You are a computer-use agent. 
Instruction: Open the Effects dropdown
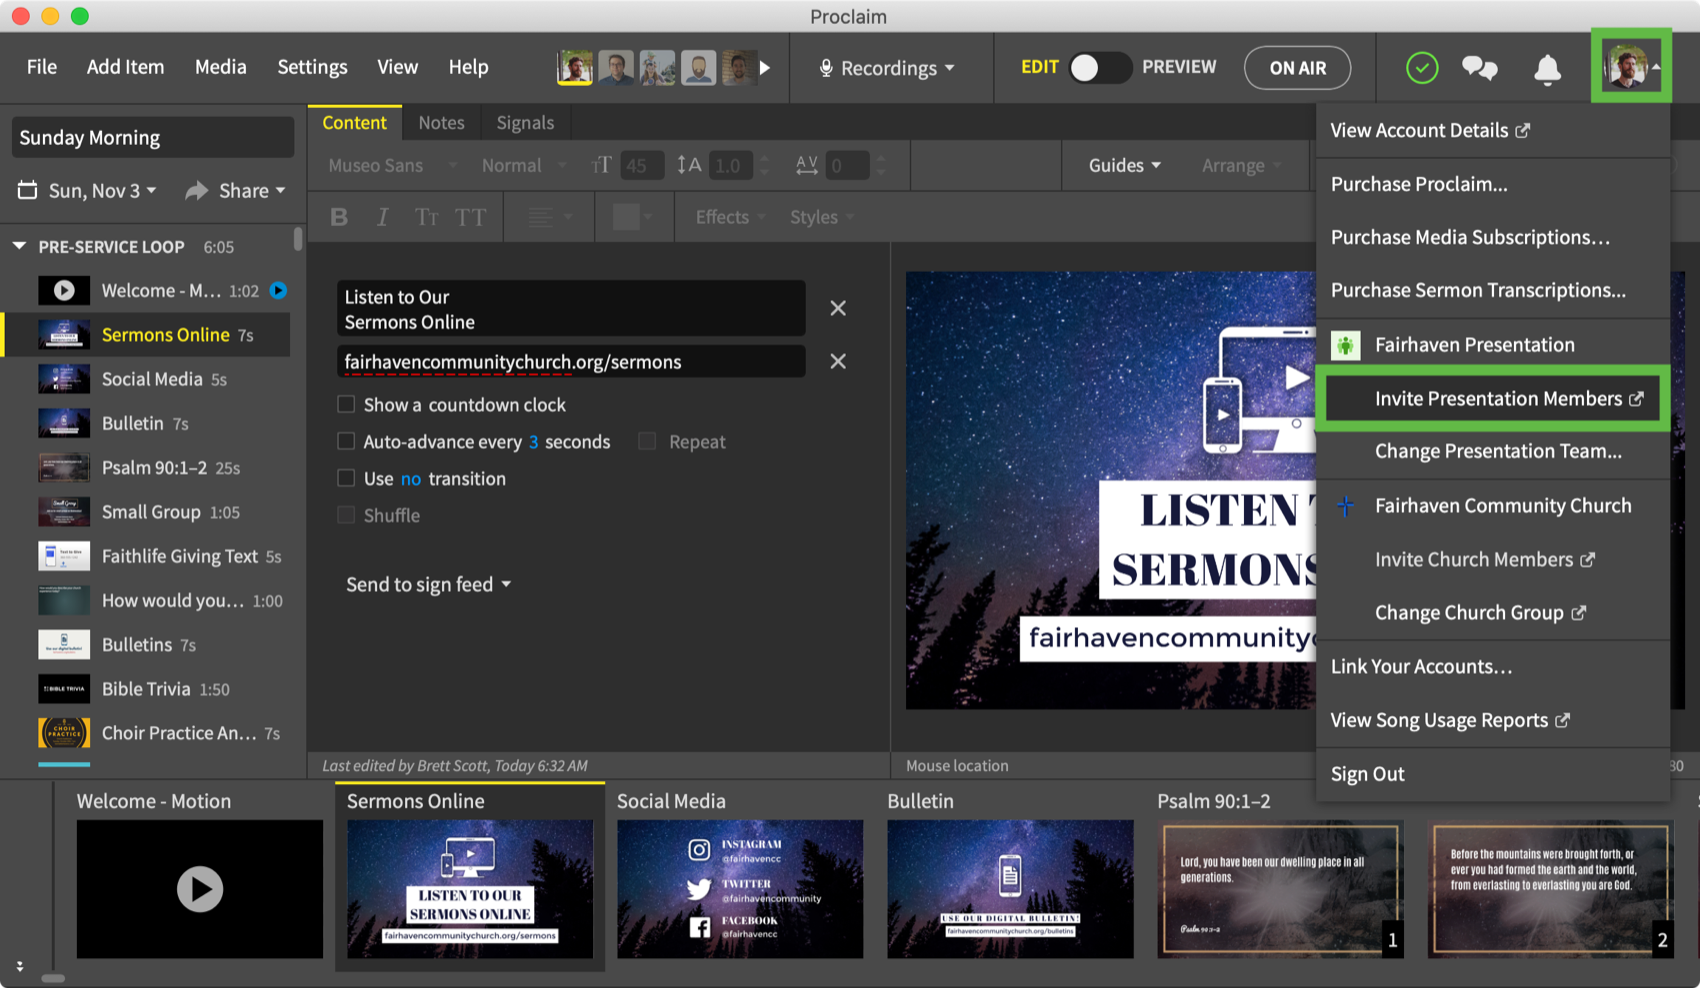coord(731,217)
